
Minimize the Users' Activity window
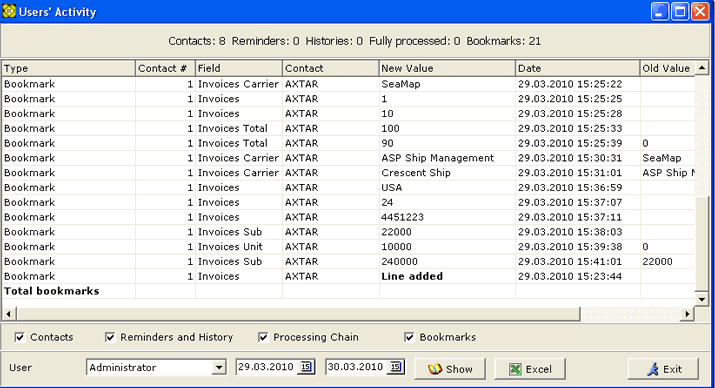pyautogui.click(x=659, y=11)
